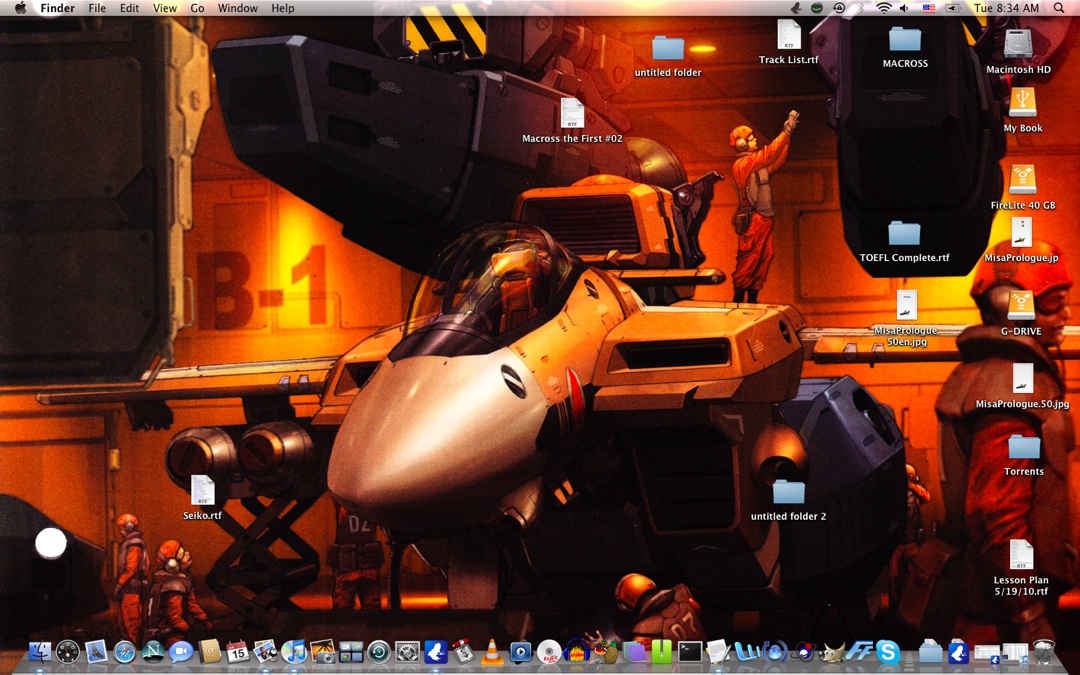1080x675 pixels.
Task: Open Finder from the Dock
Action: coord(39,651)
